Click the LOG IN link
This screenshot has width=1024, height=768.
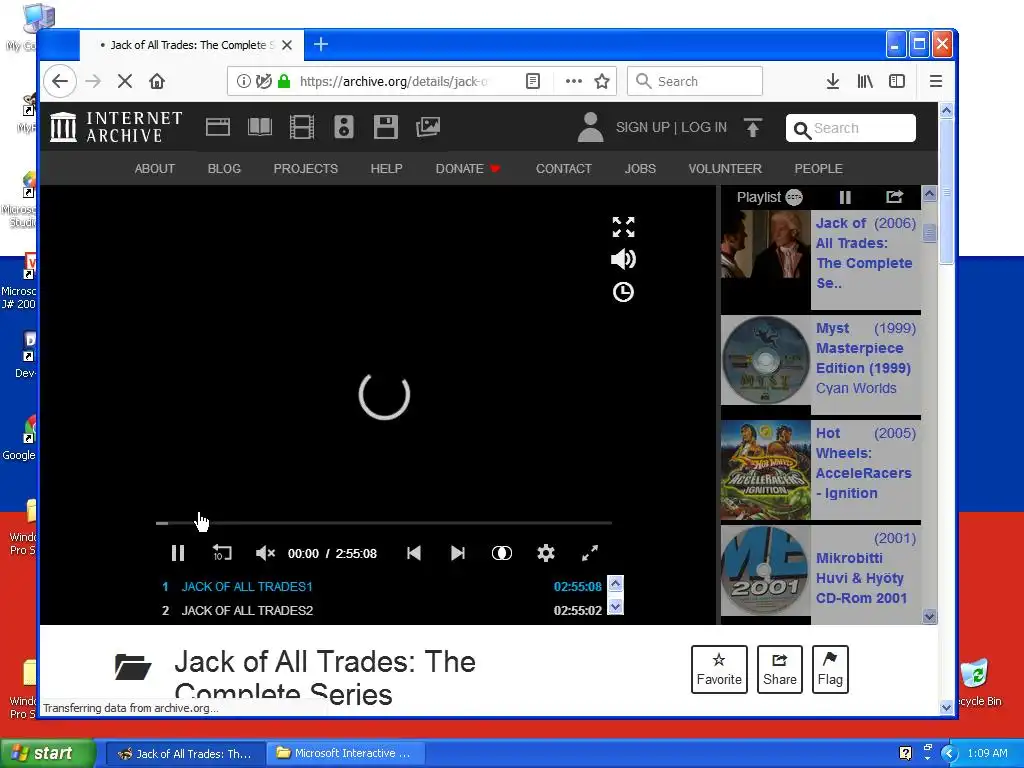coord(704,127)
